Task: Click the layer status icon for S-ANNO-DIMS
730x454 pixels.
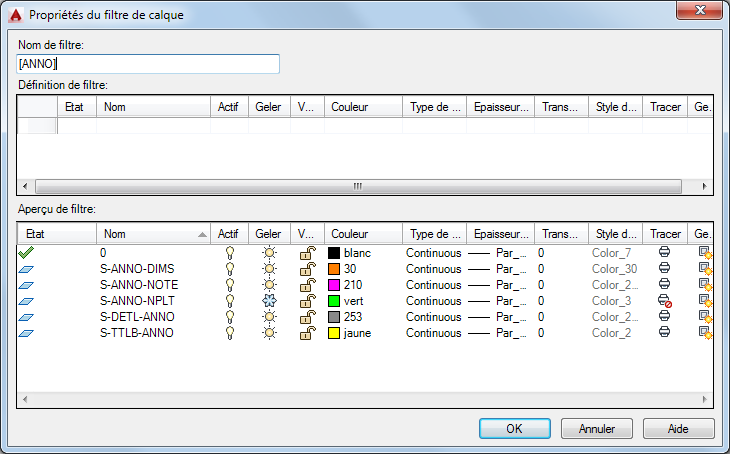Action: click(26, 269)
